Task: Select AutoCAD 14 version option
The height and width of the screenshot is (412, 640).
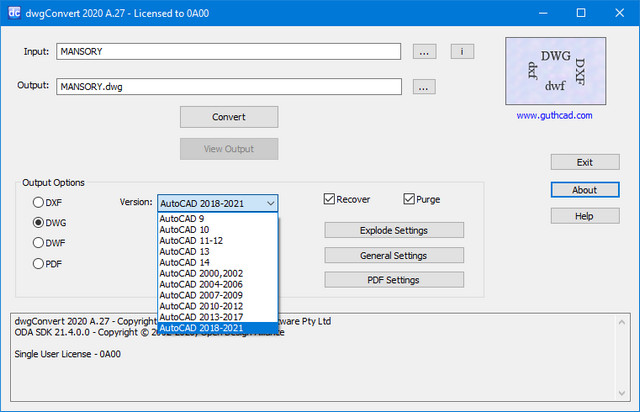Action: point(181,262)
